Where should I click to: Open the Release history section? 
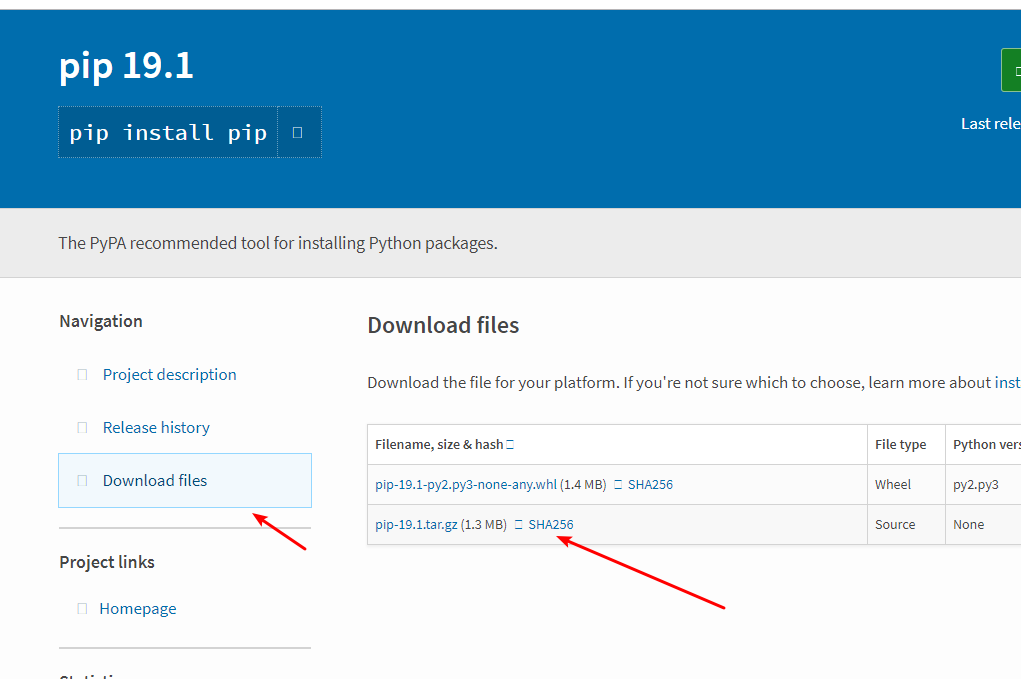coord(156,428)
